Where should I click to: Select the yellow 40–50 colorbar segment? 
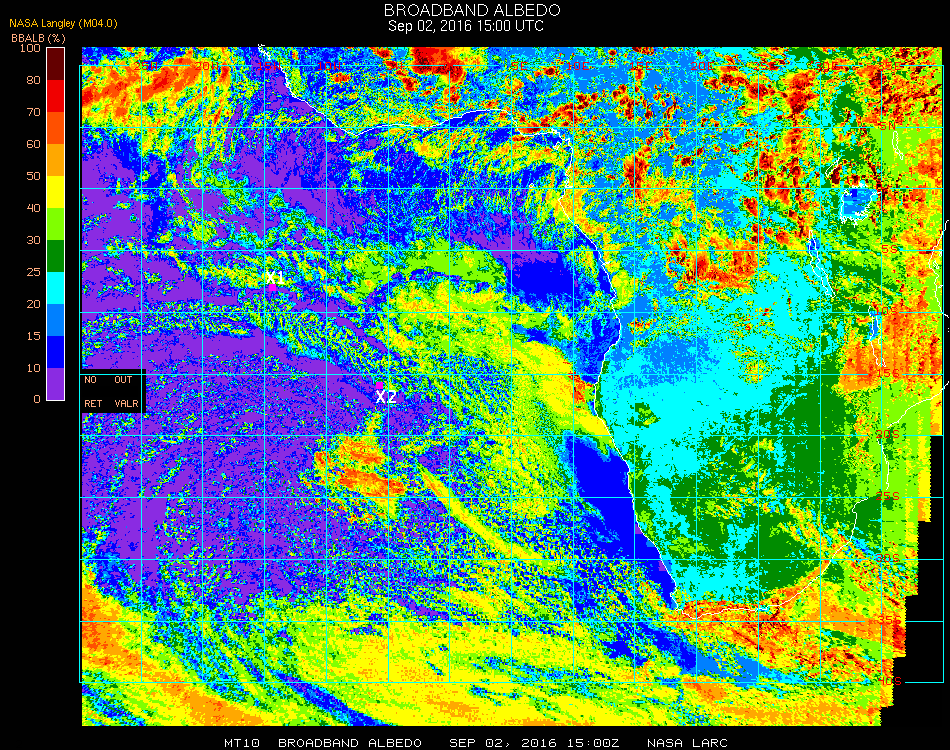pos(56,192)
